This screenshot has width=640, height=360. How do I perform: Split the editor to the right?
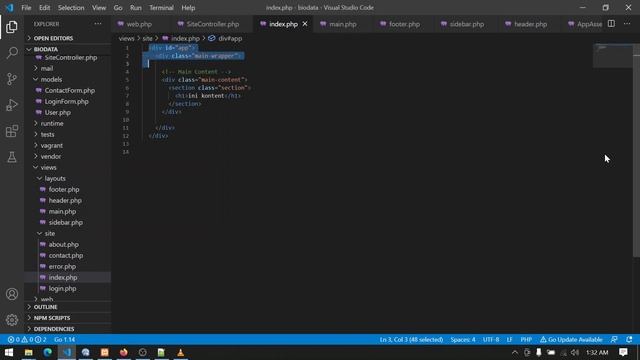coord(611,24)
